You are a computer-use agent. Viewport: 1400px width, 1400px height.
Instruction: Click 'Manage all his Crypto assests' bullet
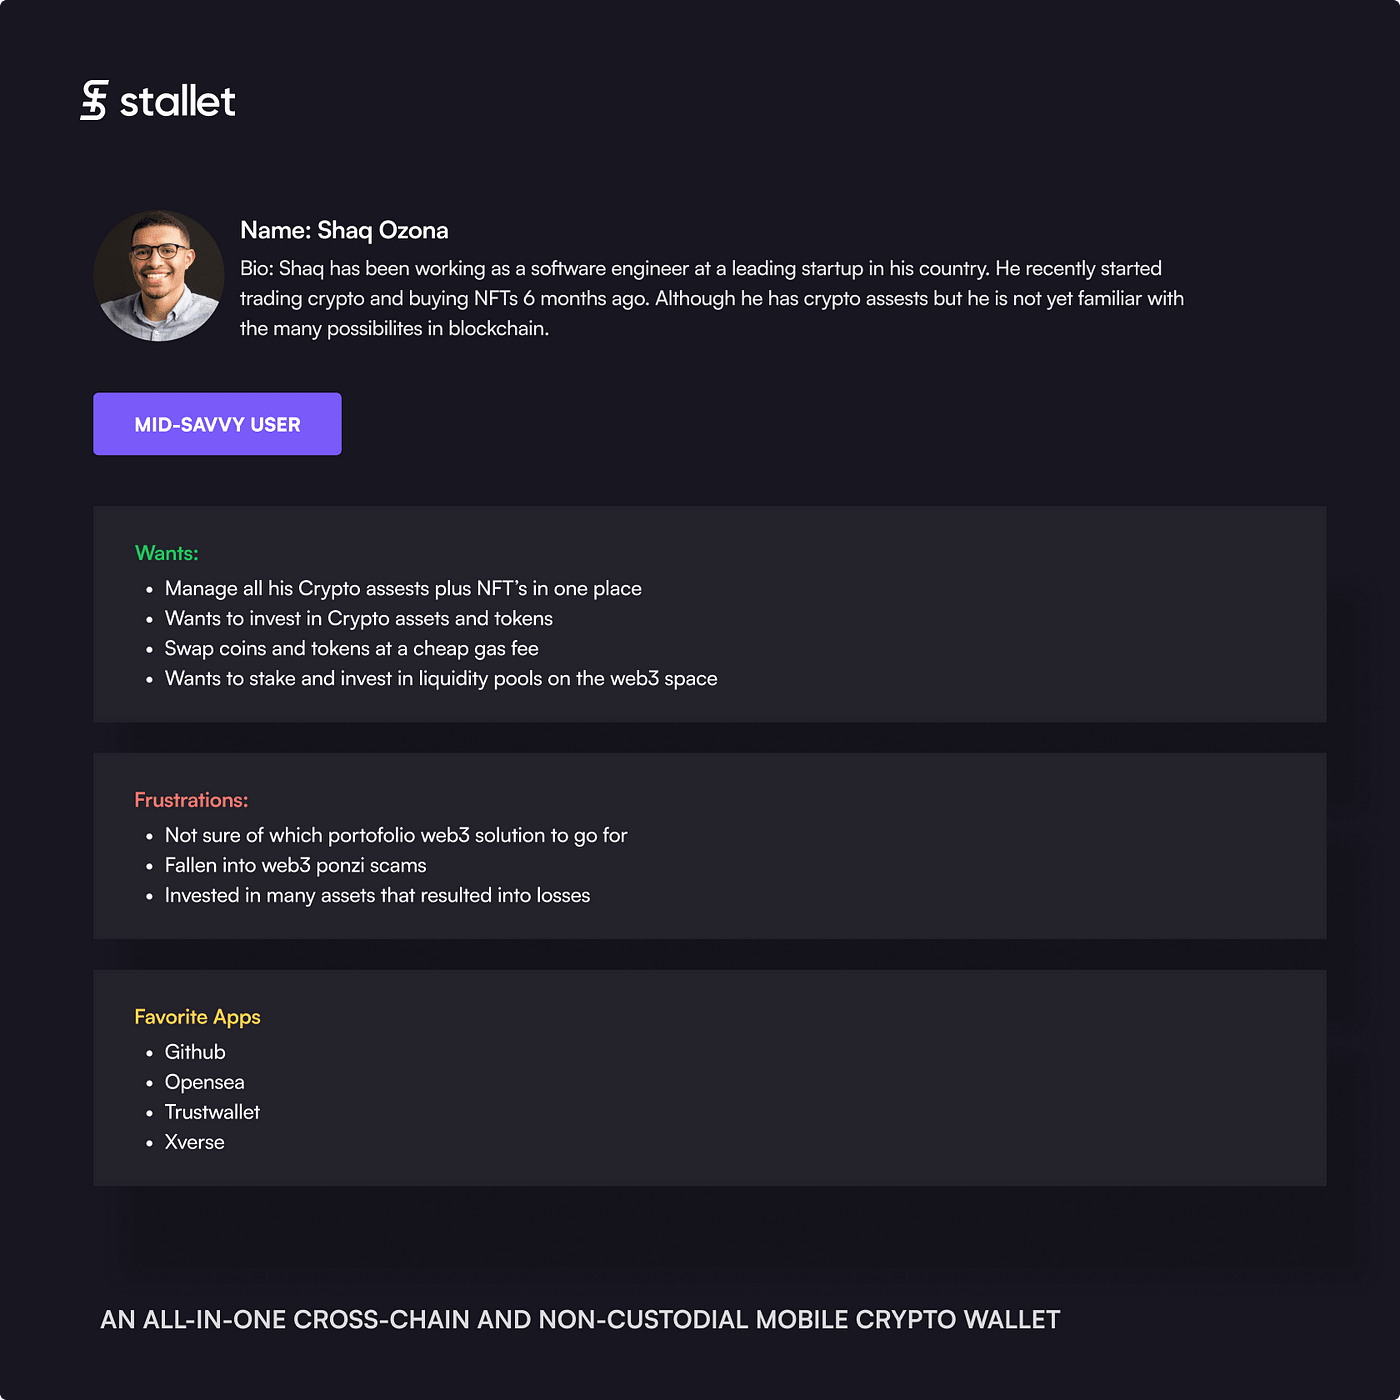click(403, 589)
